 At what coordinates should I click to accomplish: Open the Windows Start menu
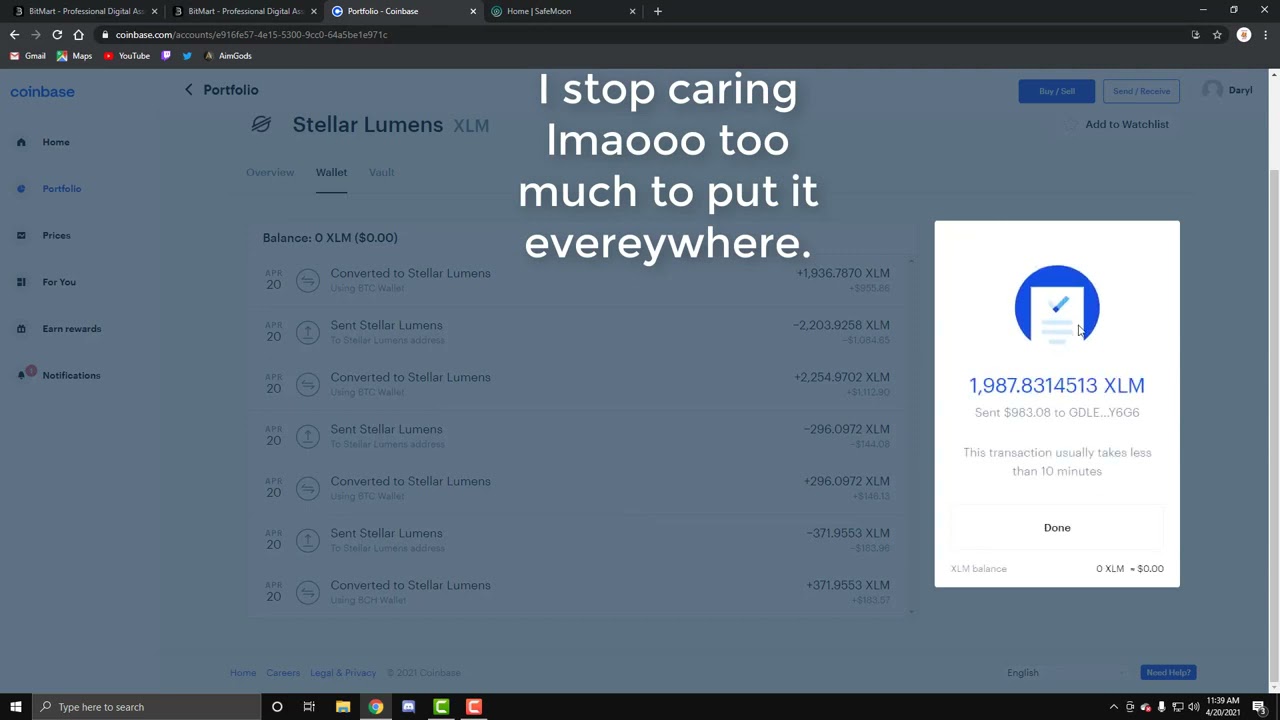tap(15, 707)
